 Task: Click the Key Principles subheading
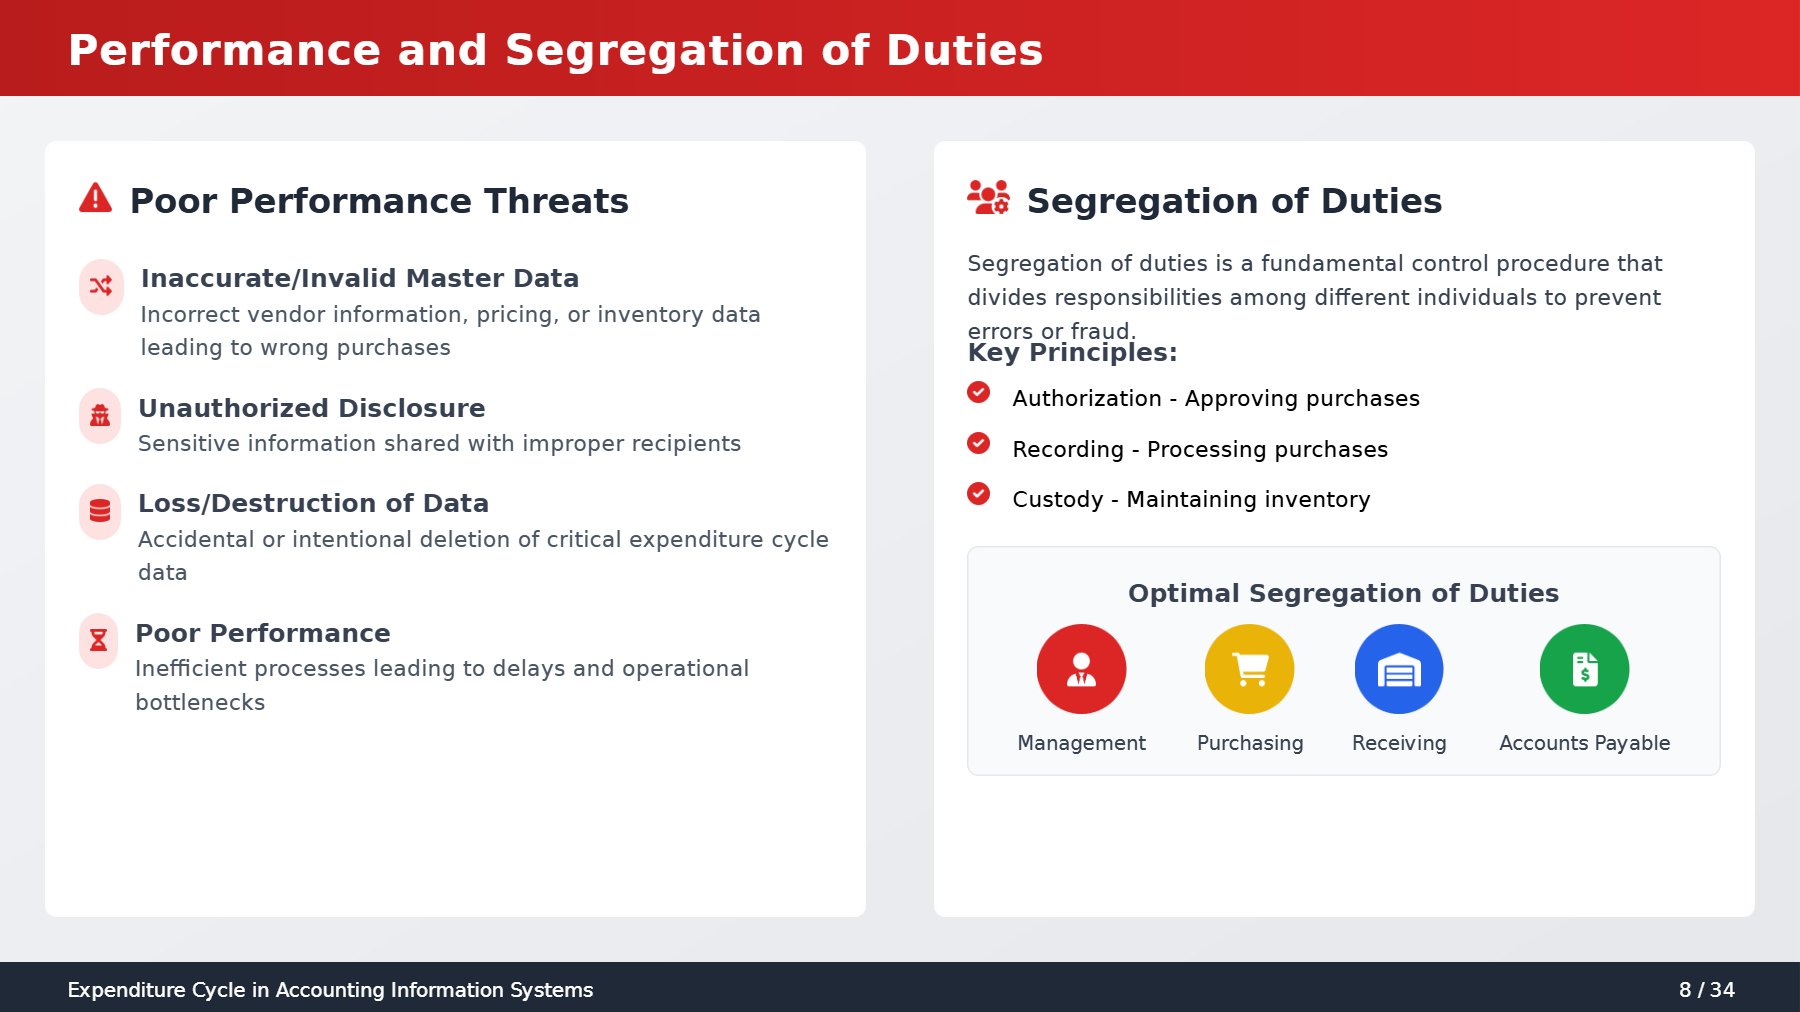pyautogui.click(x=1072, y=352)
